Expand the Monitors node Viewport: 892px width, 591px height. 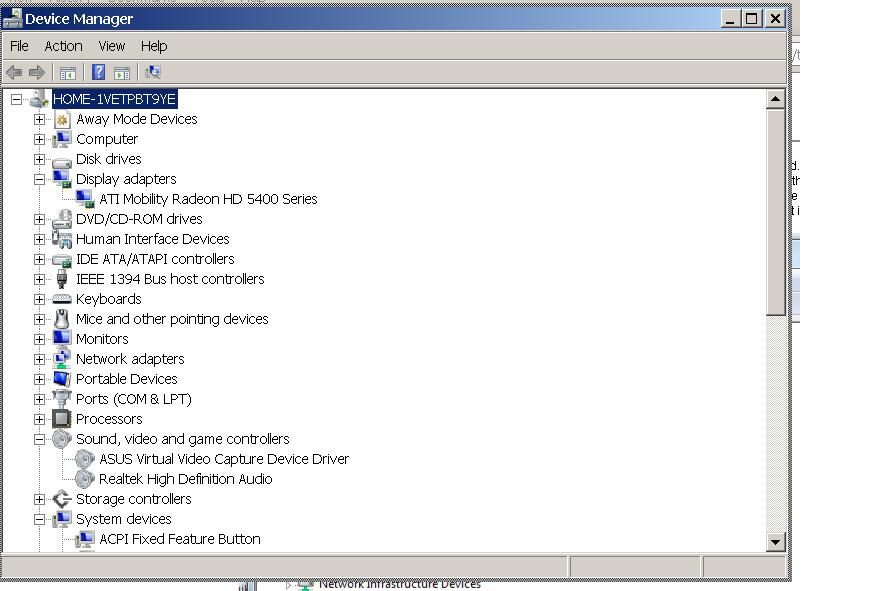(39, 339)
